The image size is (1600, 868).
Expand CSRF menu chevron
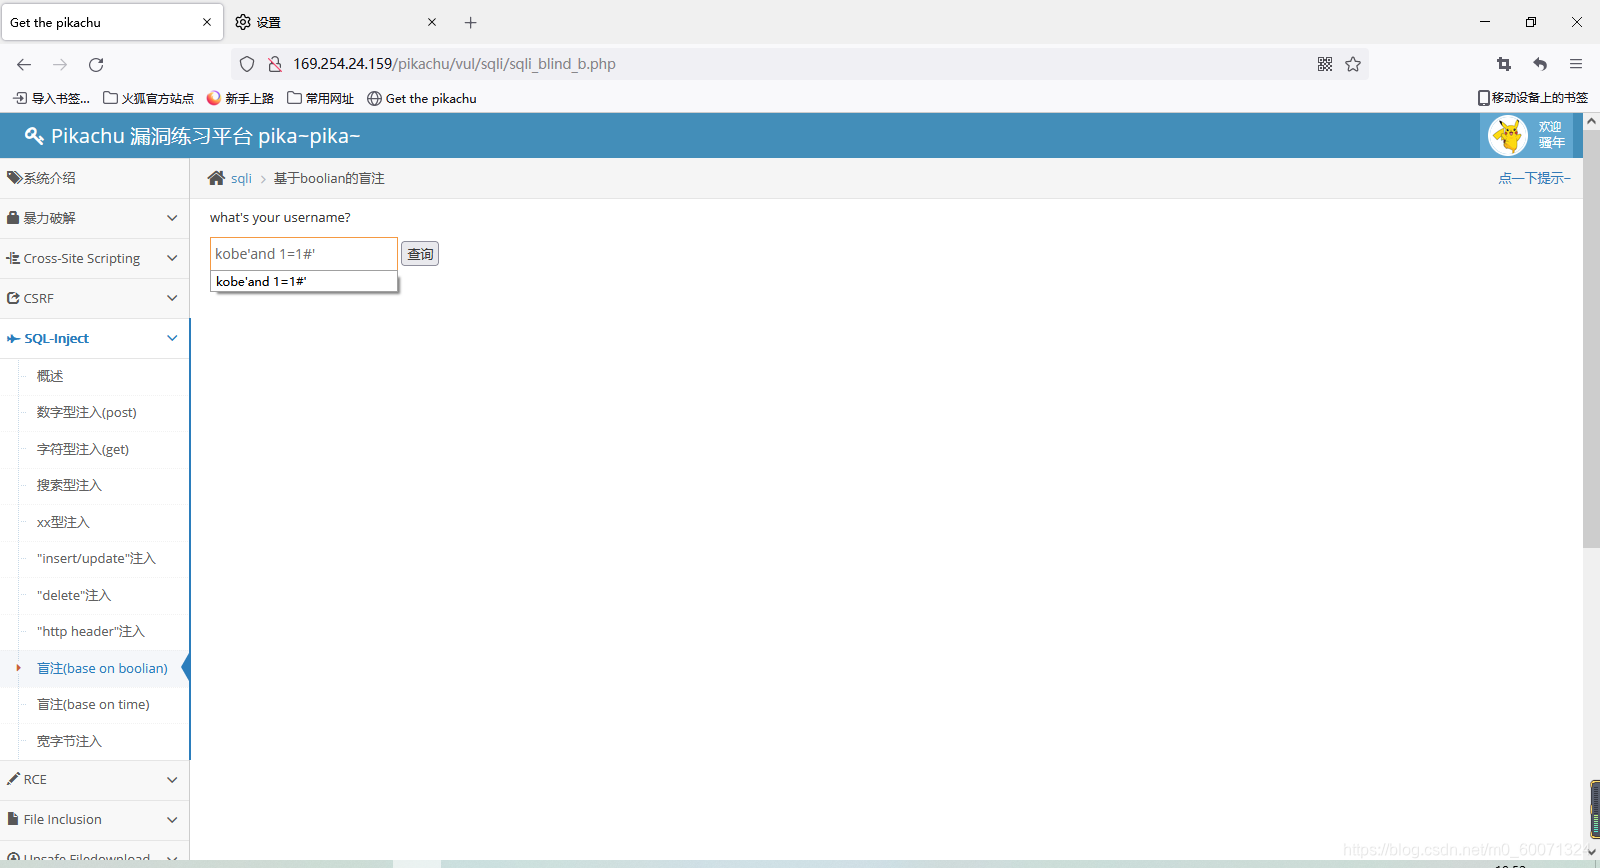click(x=172, y=298)
